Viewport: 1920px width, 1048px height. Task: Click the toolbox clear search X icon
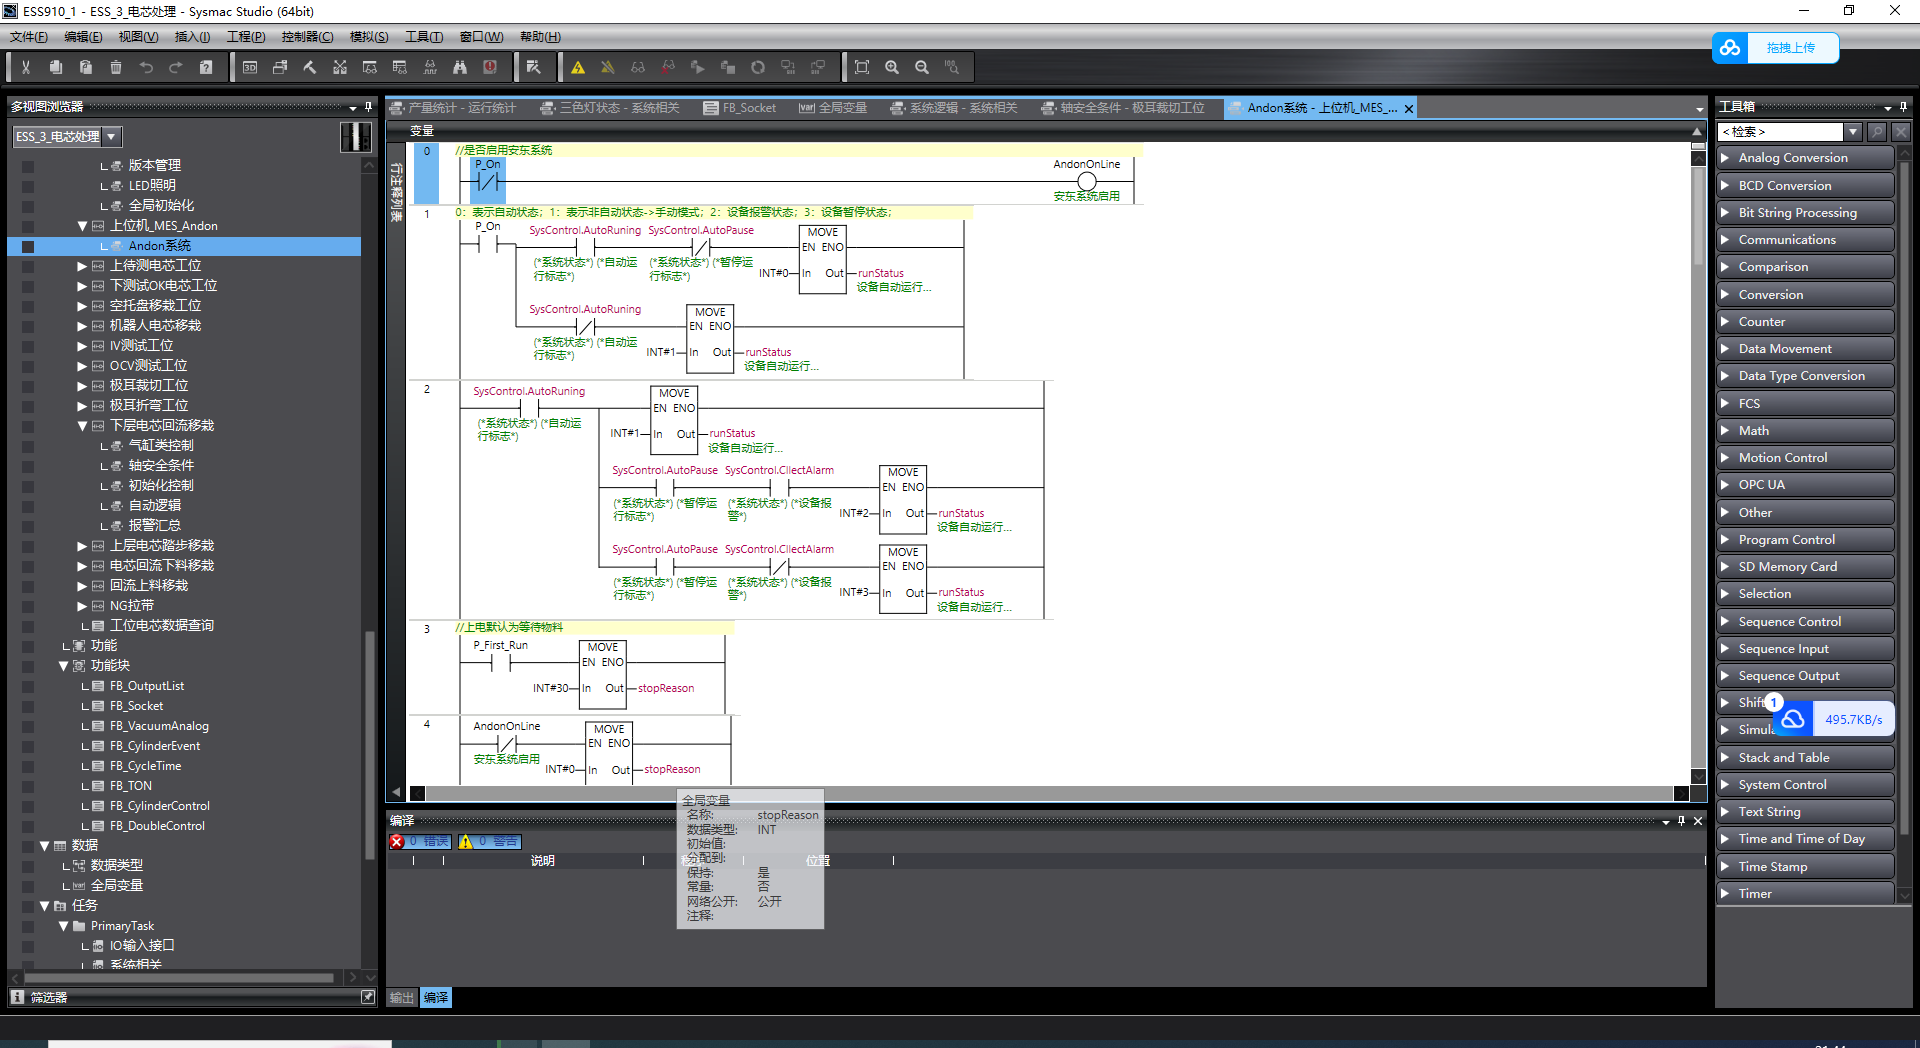tap(1901, 132)
